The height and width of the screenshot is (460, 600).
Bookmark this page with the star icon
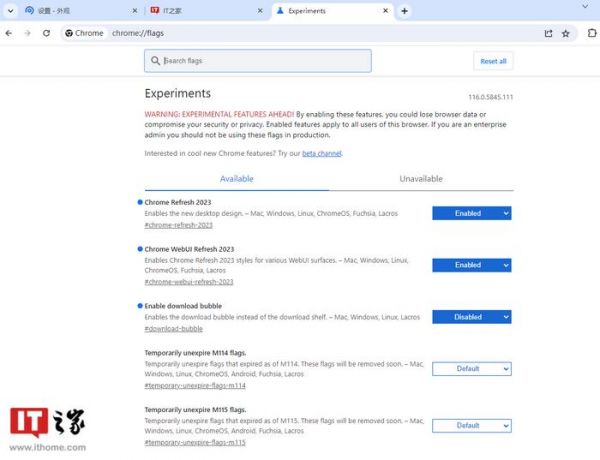pyautogui.click(x=566, y=33)
